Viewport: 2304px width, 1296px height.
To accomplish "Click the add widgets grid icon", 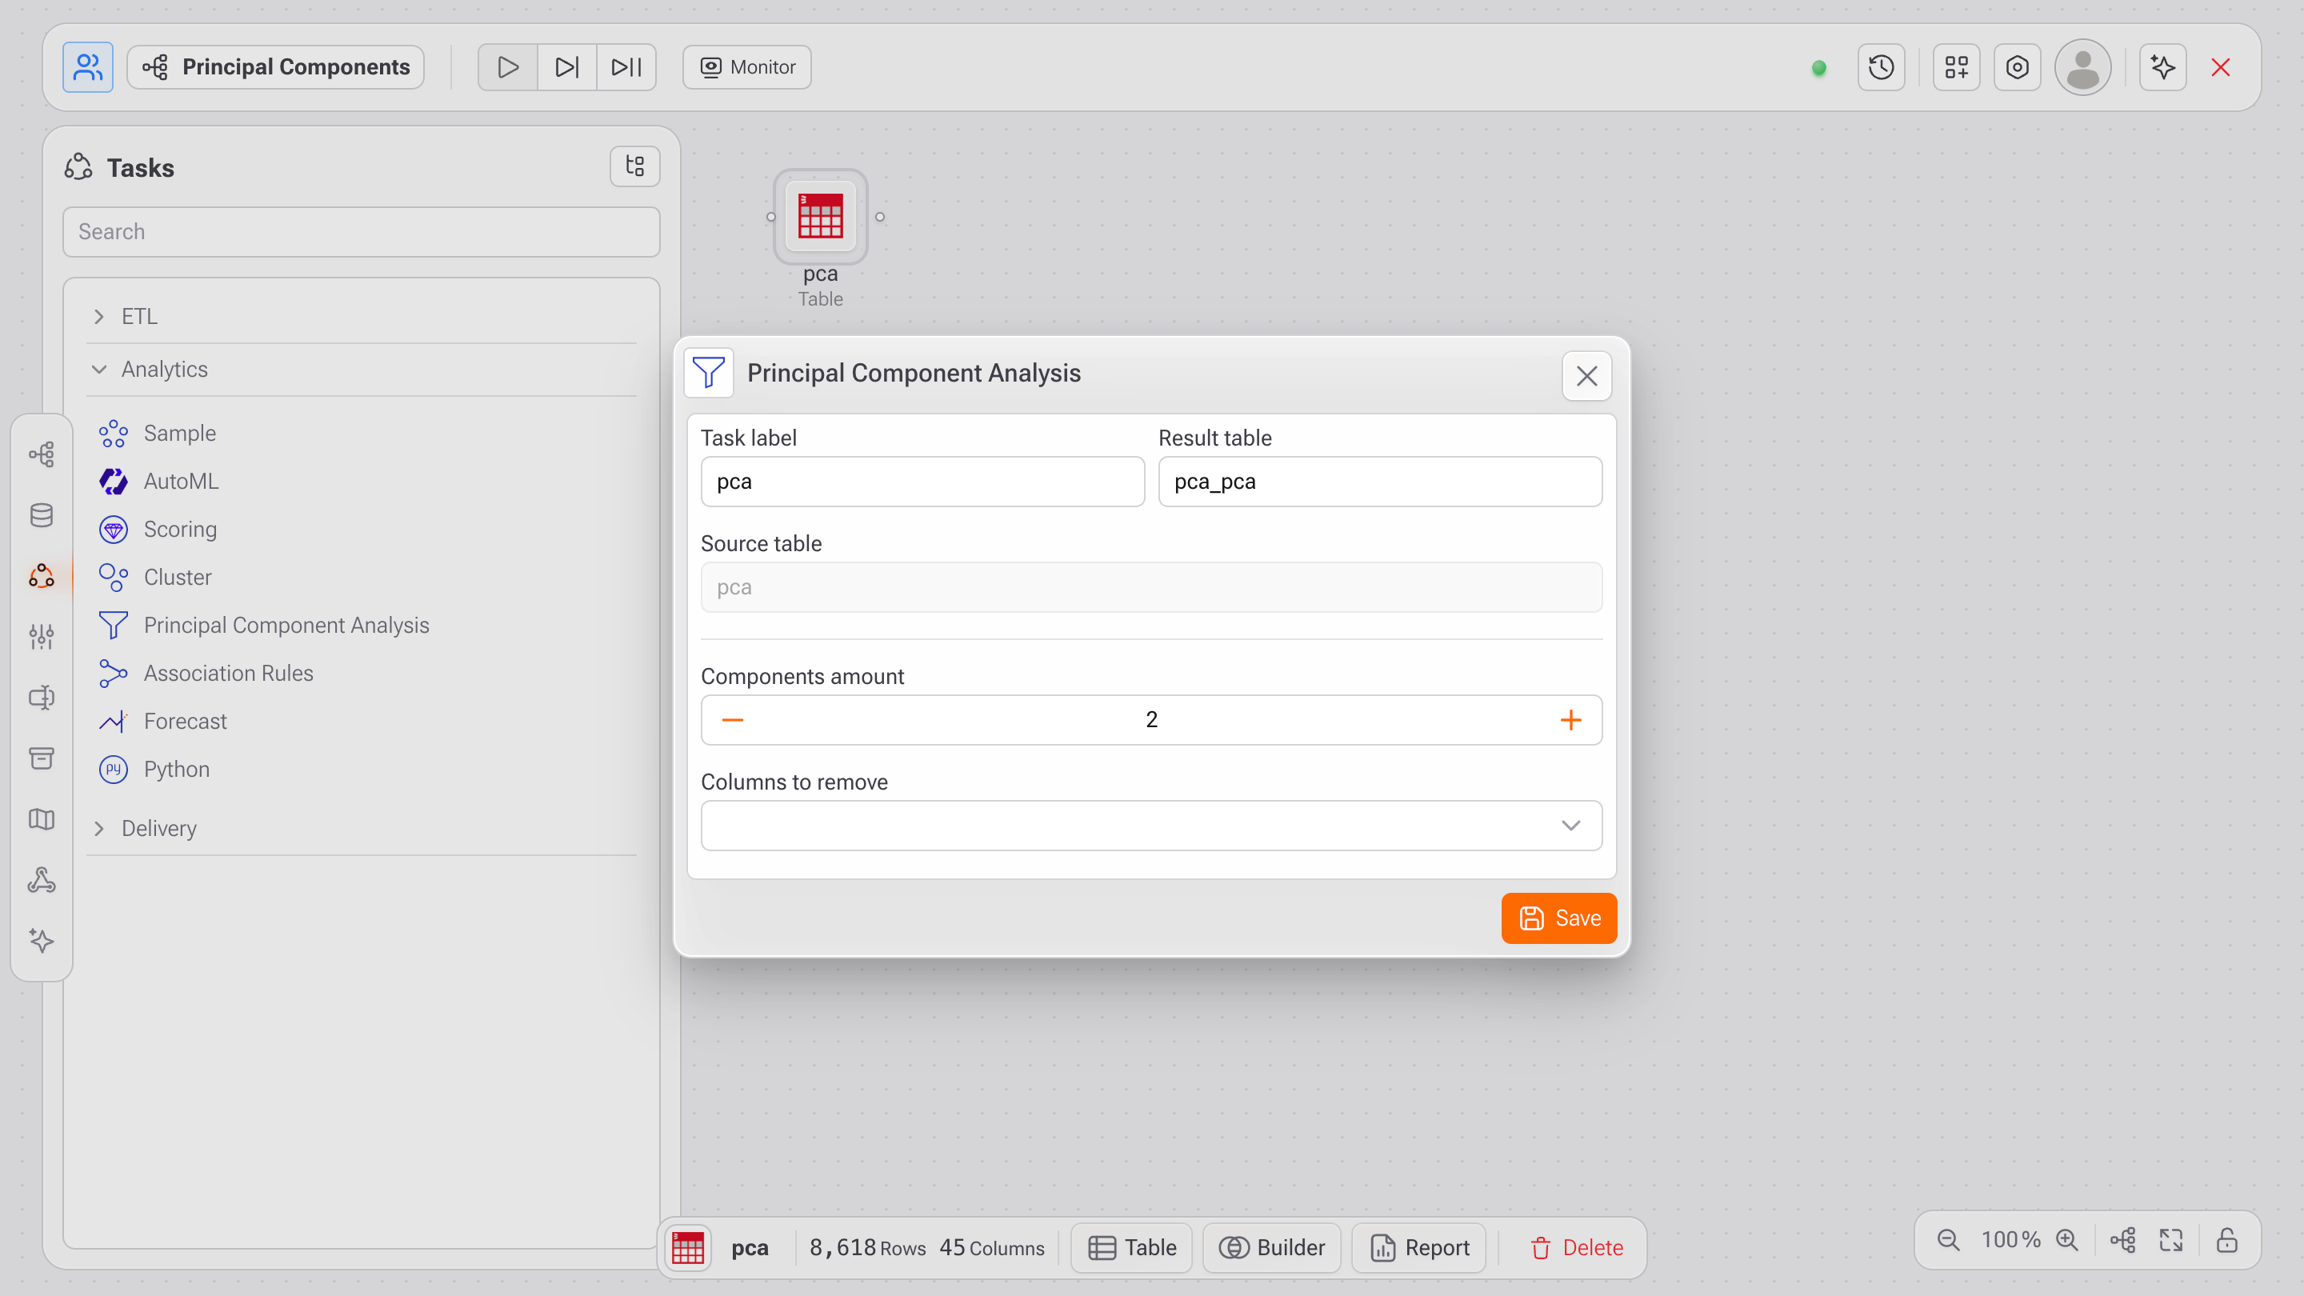I will coord(1956,67).
